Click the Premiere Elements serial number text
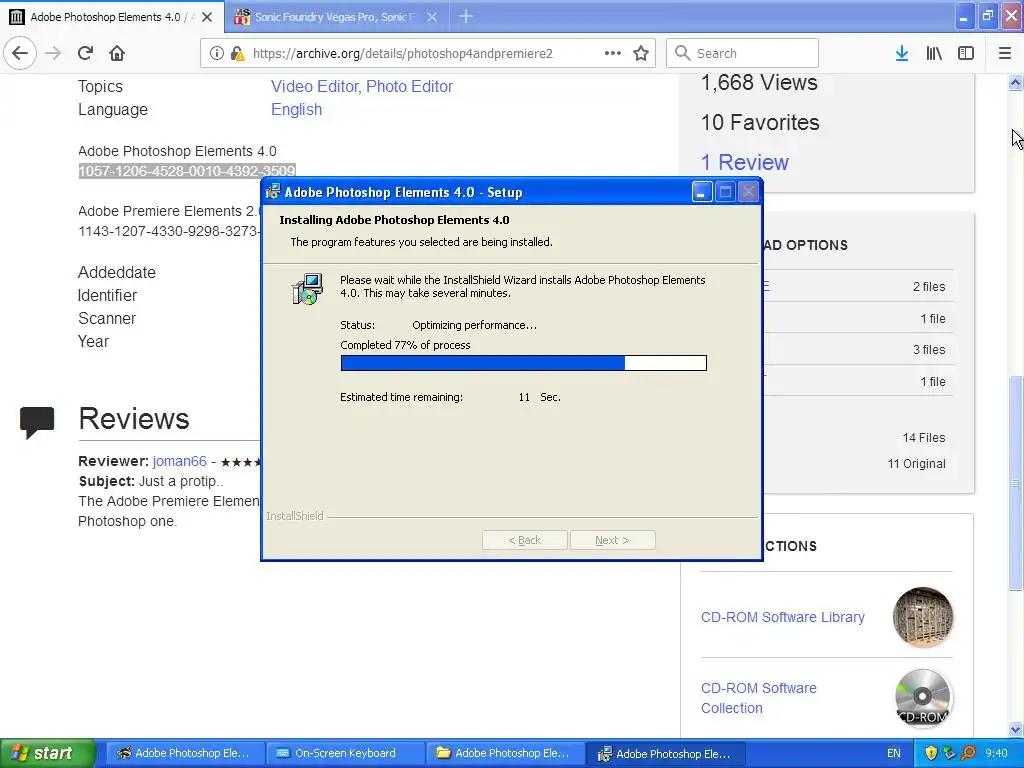1024x768 pixels. click(169, 231)
